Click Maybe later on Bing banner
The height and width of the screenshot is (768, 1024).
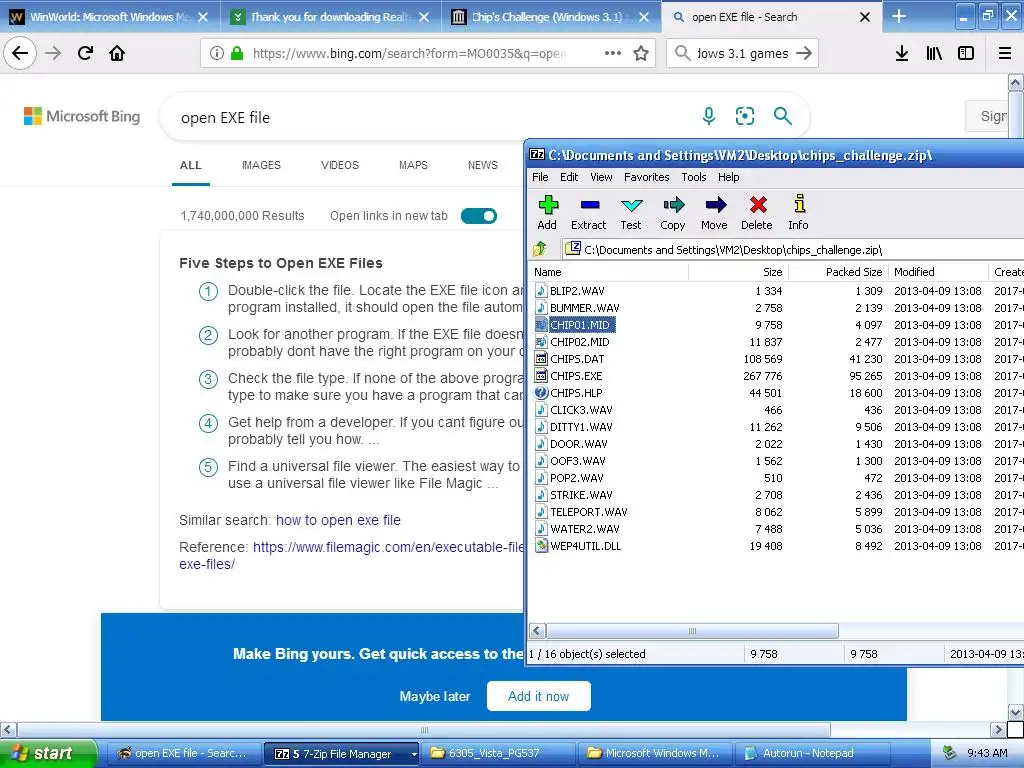[x=435, y=696]
